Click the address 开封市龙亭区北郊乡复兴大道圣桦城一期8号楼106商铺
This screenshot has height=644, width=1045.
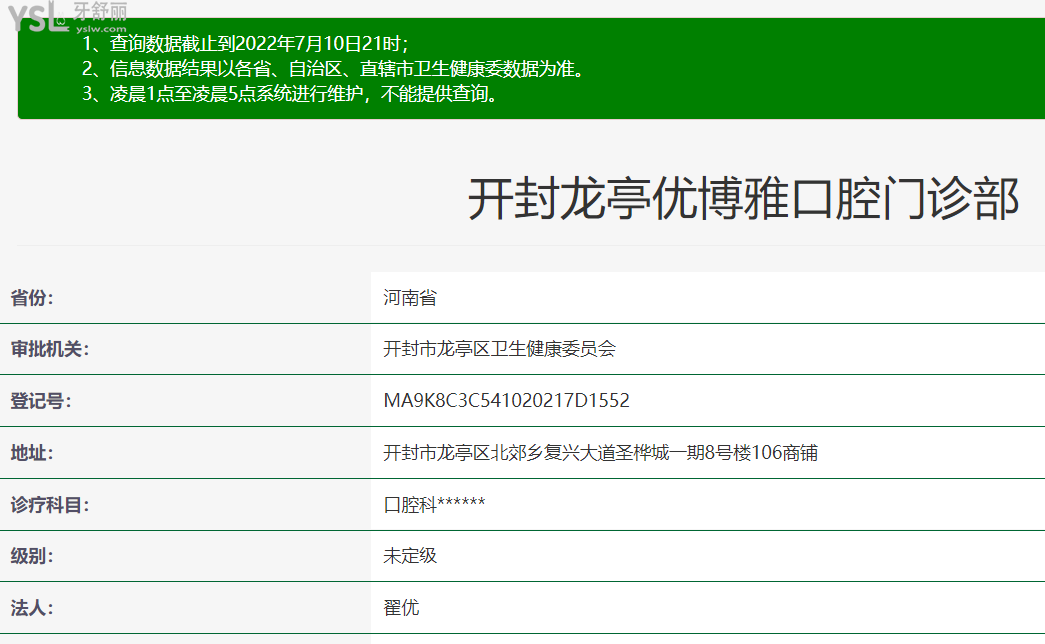[x=600, y=453]
